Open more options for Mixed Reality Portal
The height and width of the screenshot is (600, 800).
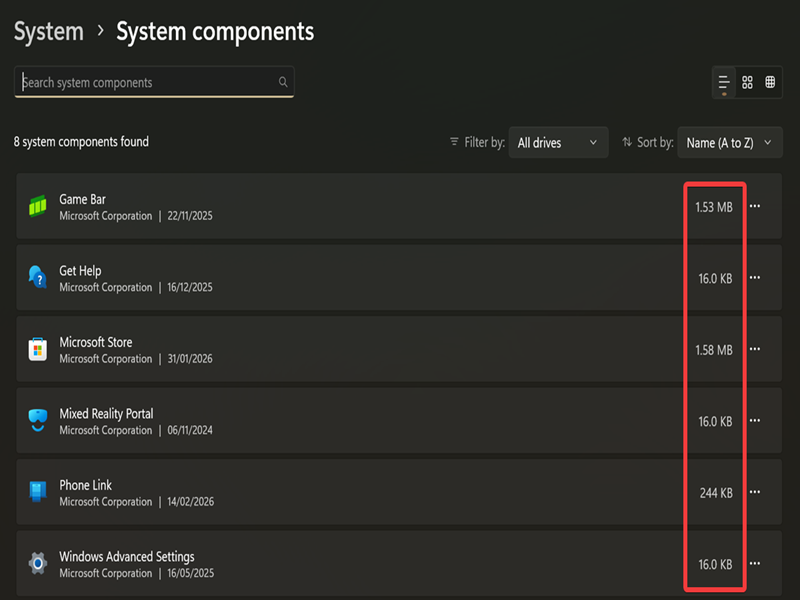coord(755,420)
